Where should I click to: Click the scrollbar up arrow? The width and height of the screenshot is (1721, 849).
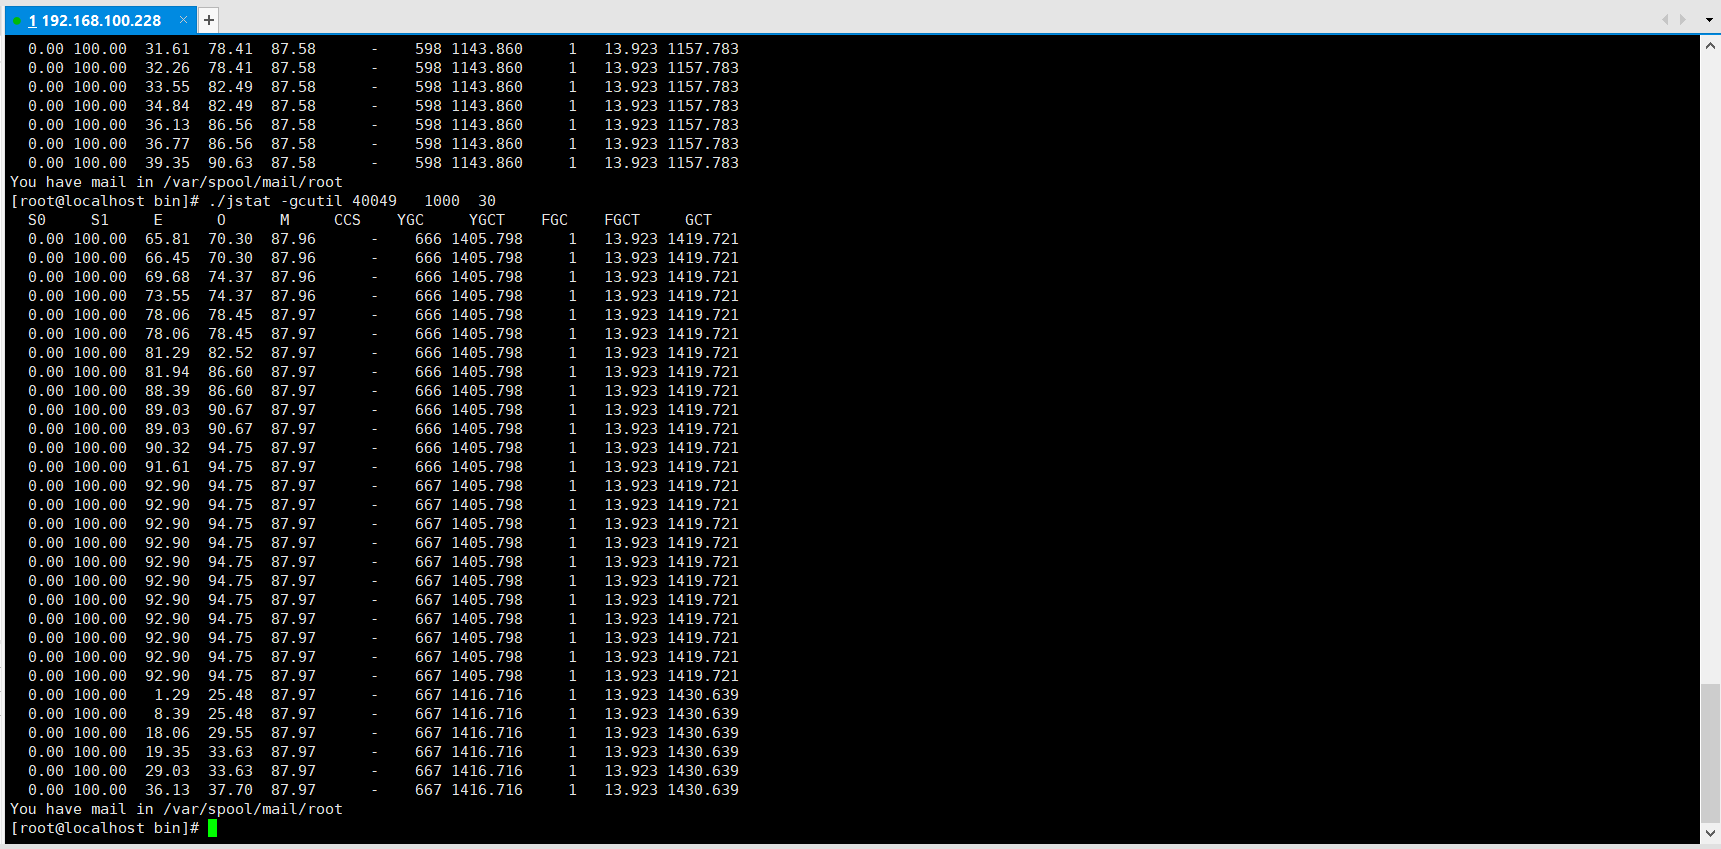tap(1710, 45)
